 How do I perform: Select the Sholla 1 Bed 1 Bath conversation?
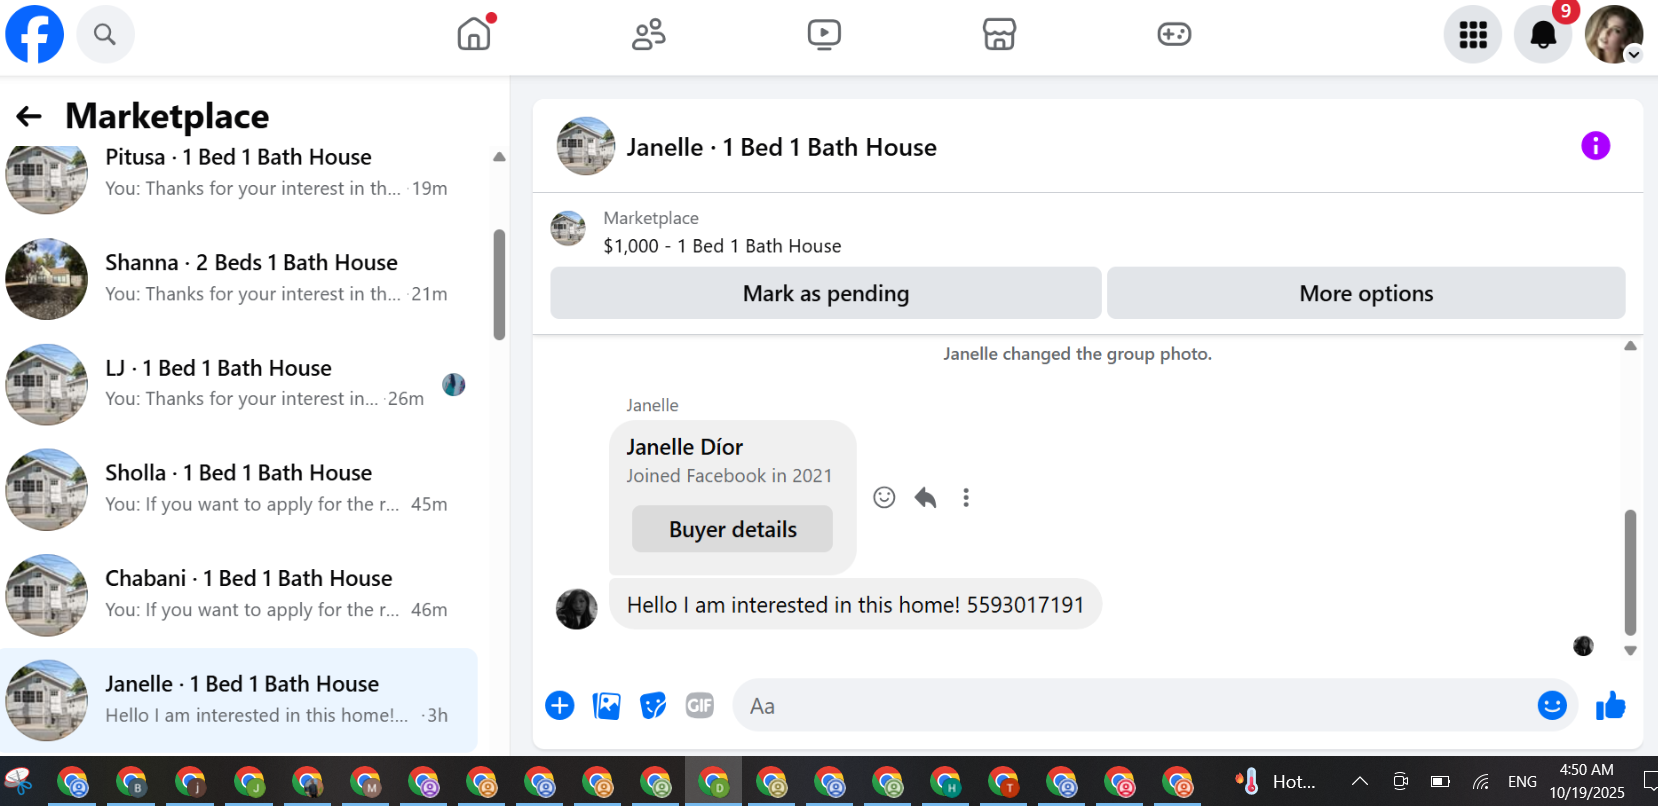[x=239, y=489]
